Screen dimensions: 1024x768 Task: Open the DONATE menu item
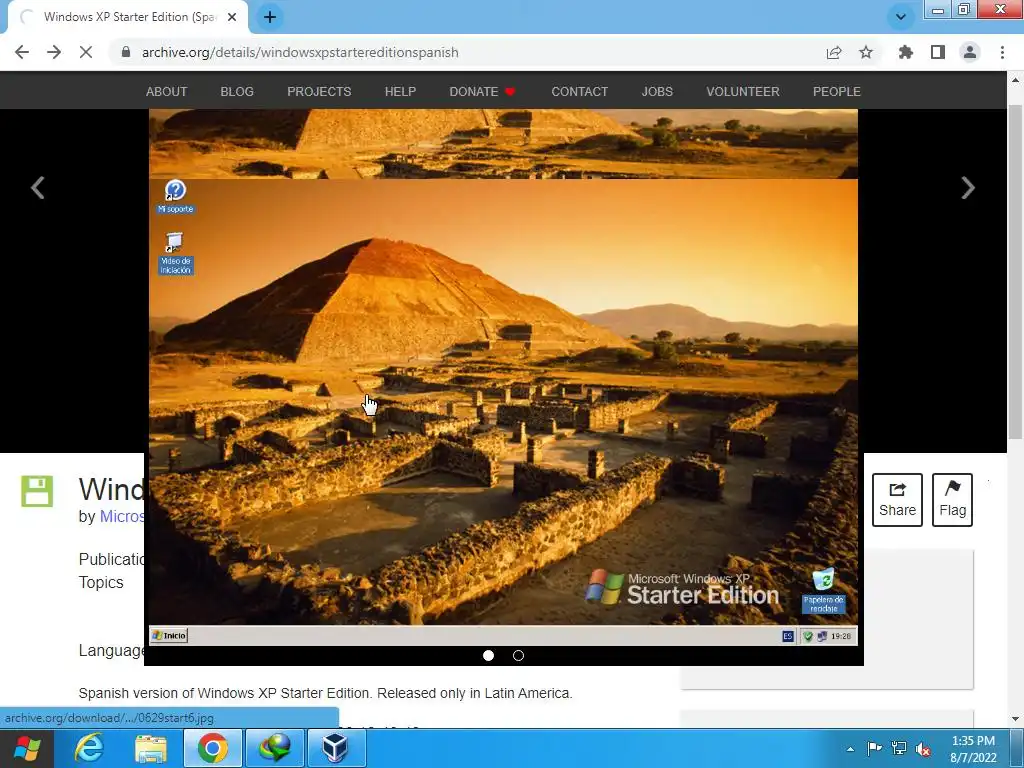(x=482, y=91)
